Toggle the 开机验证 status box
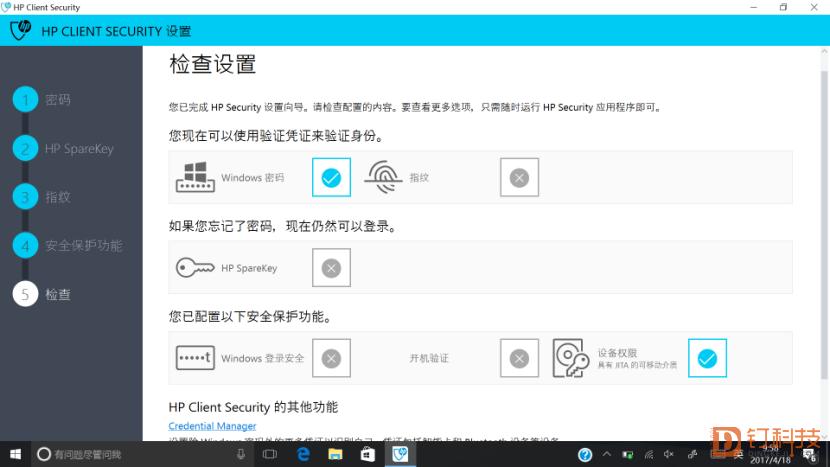The height and width of the screenshot is (467, 830). coord(519,358)
